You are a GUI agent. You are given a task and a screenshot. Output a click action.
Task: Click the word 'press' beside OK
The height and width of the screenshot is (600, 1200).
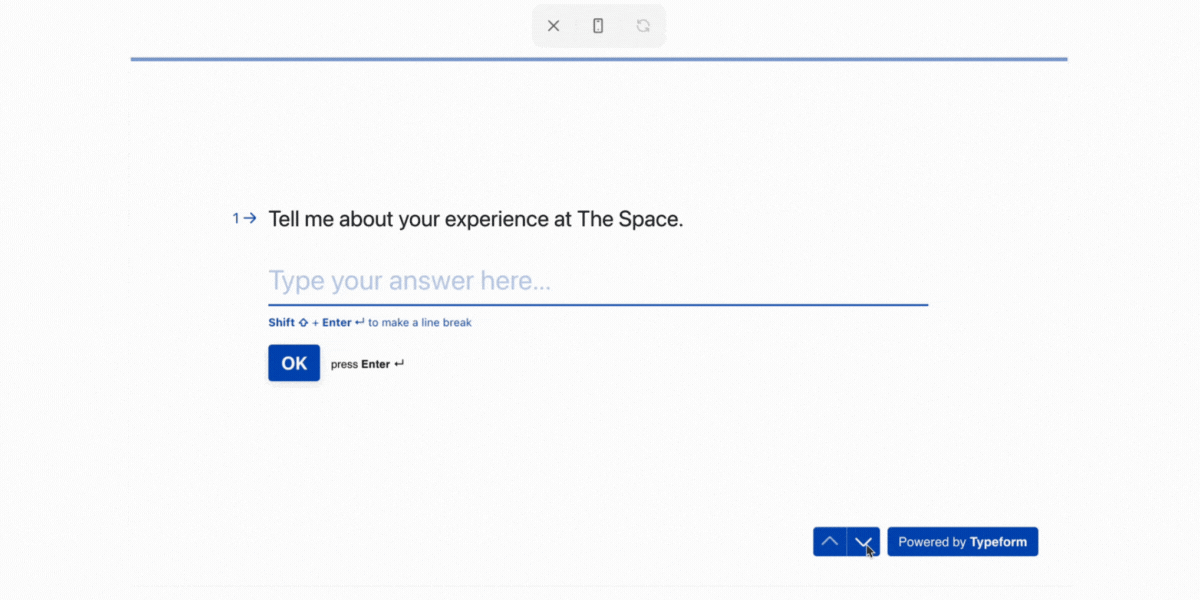(x=344, y=365)
